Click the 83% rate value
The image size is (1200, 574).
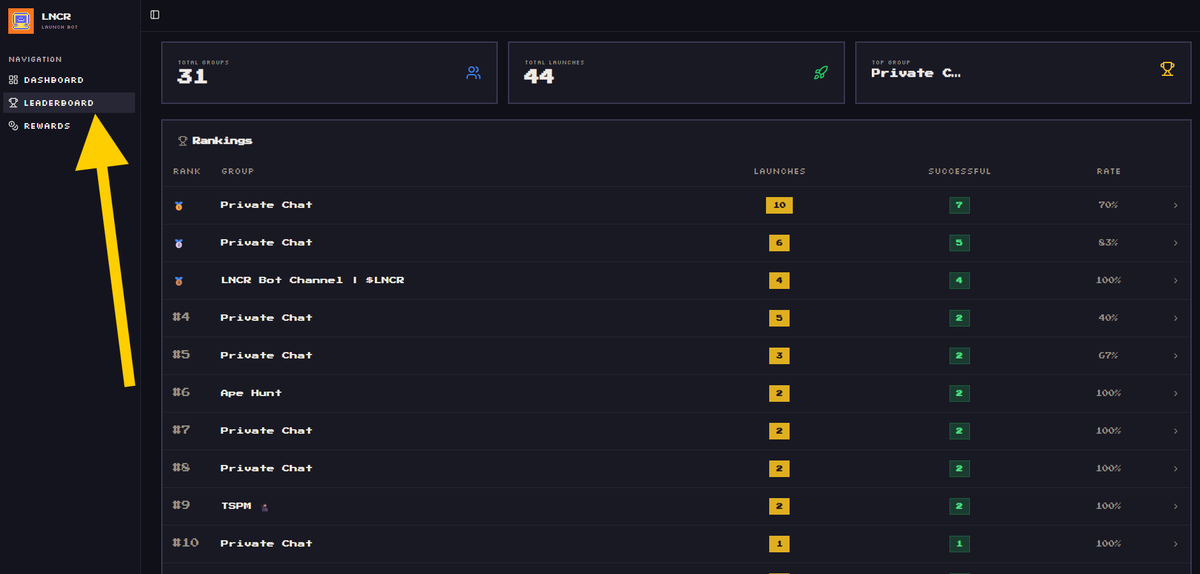[x=1107, y=243]
